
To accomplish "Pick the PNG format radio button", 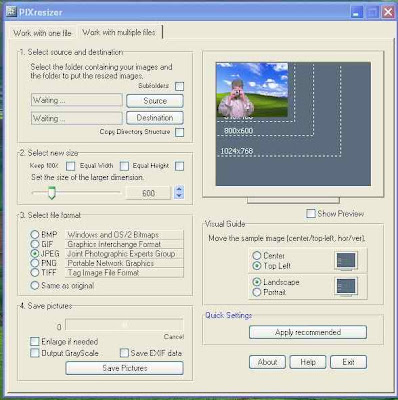I will point(35,263).
